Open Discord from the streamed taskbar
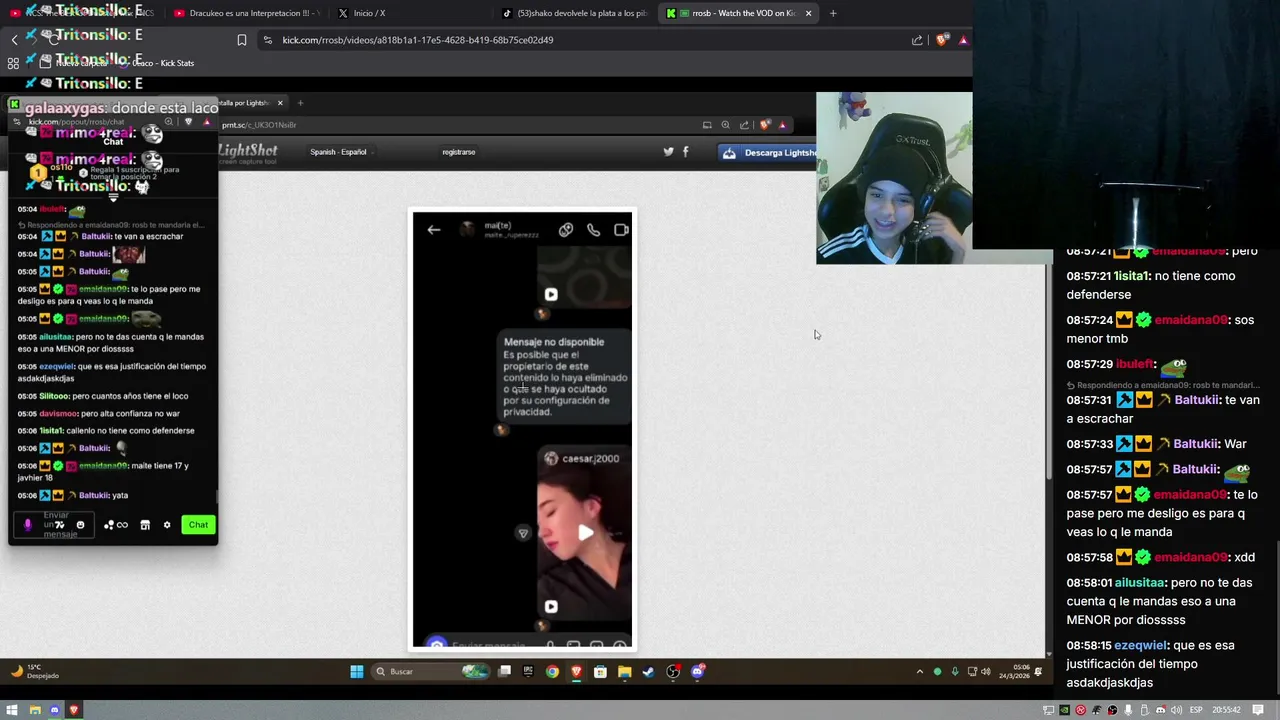This screenshot has height=720, width=1280. [697, 671]
